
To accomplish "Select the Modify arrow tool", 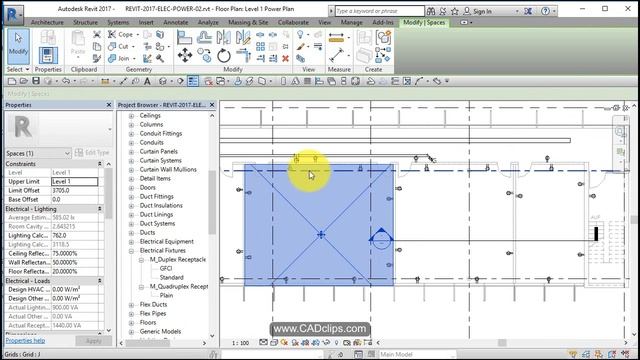I will click(x=18, y=46).
